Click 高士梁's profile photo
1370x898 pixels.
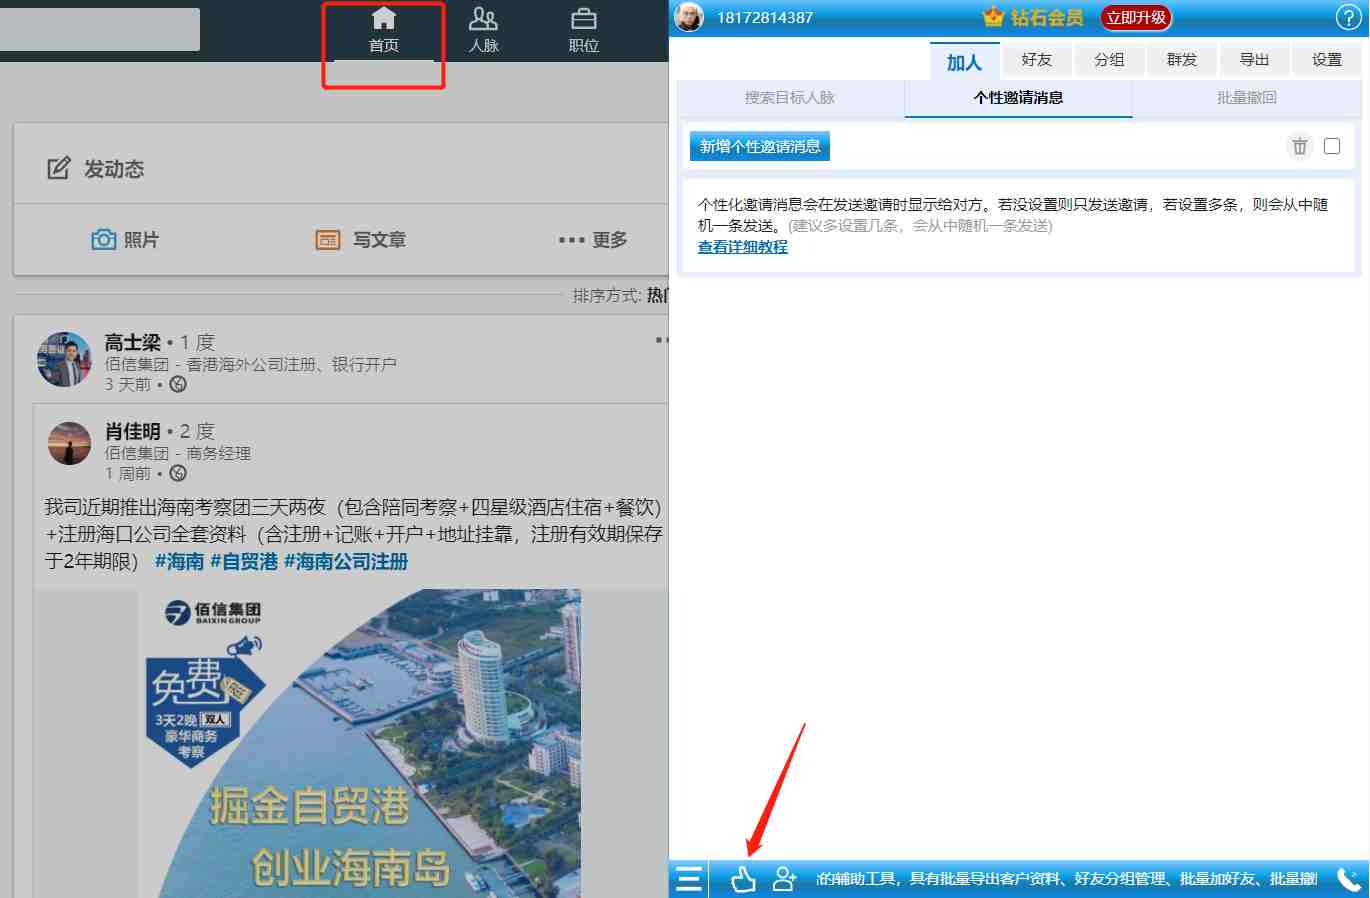click(x=64, y=359)
